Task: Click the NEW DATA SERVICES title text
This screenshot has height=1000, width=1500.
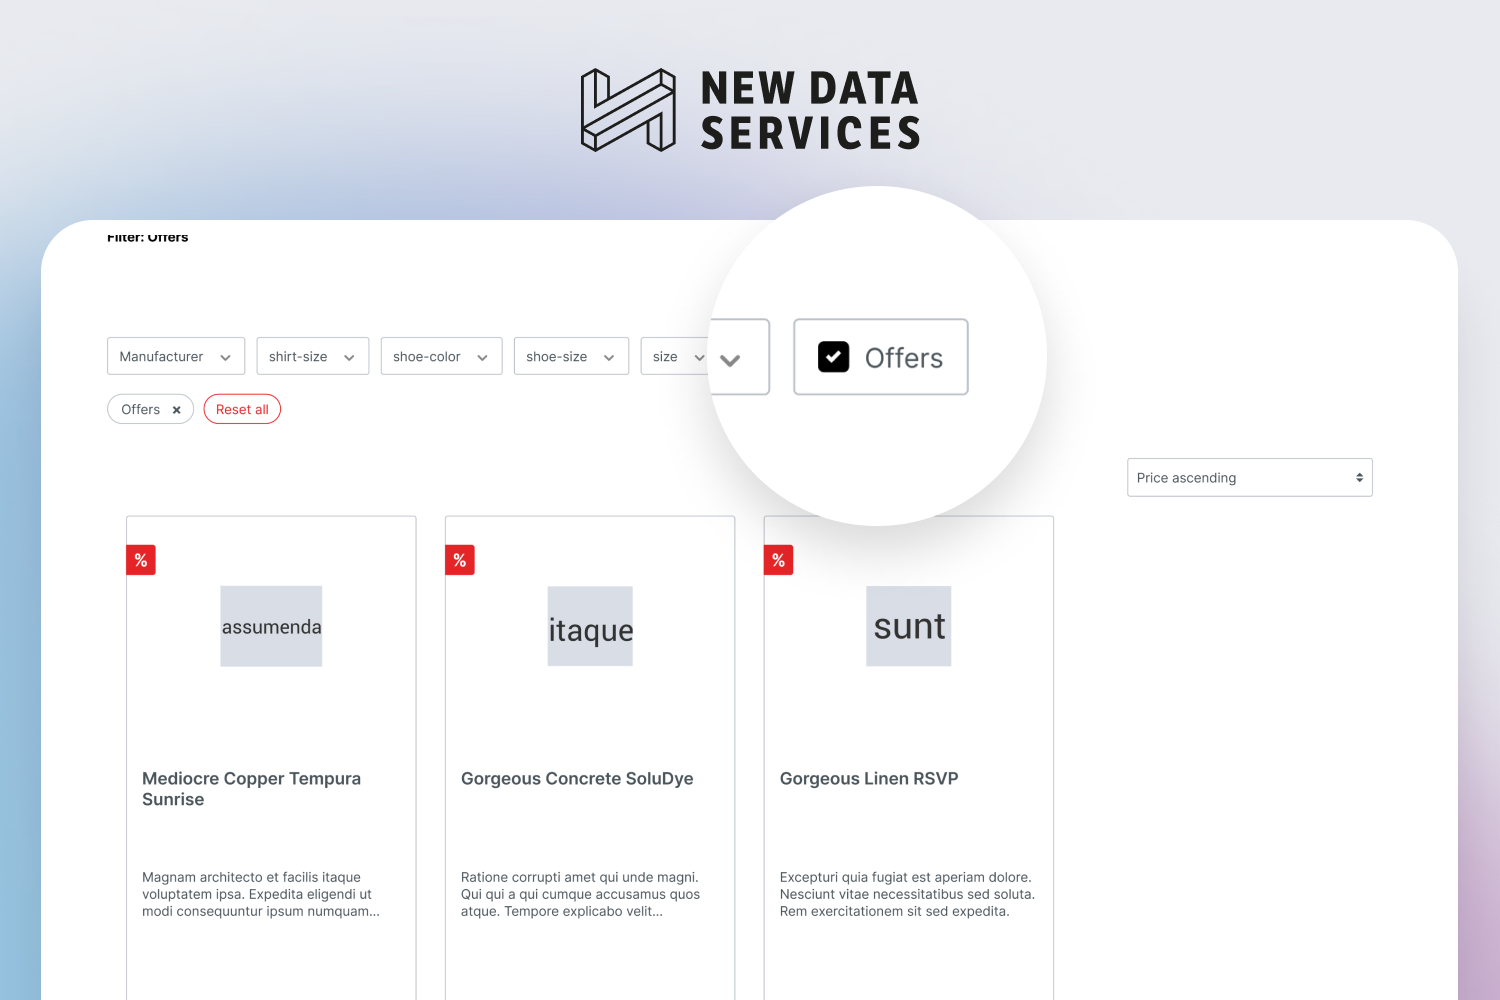Action: 810,110
